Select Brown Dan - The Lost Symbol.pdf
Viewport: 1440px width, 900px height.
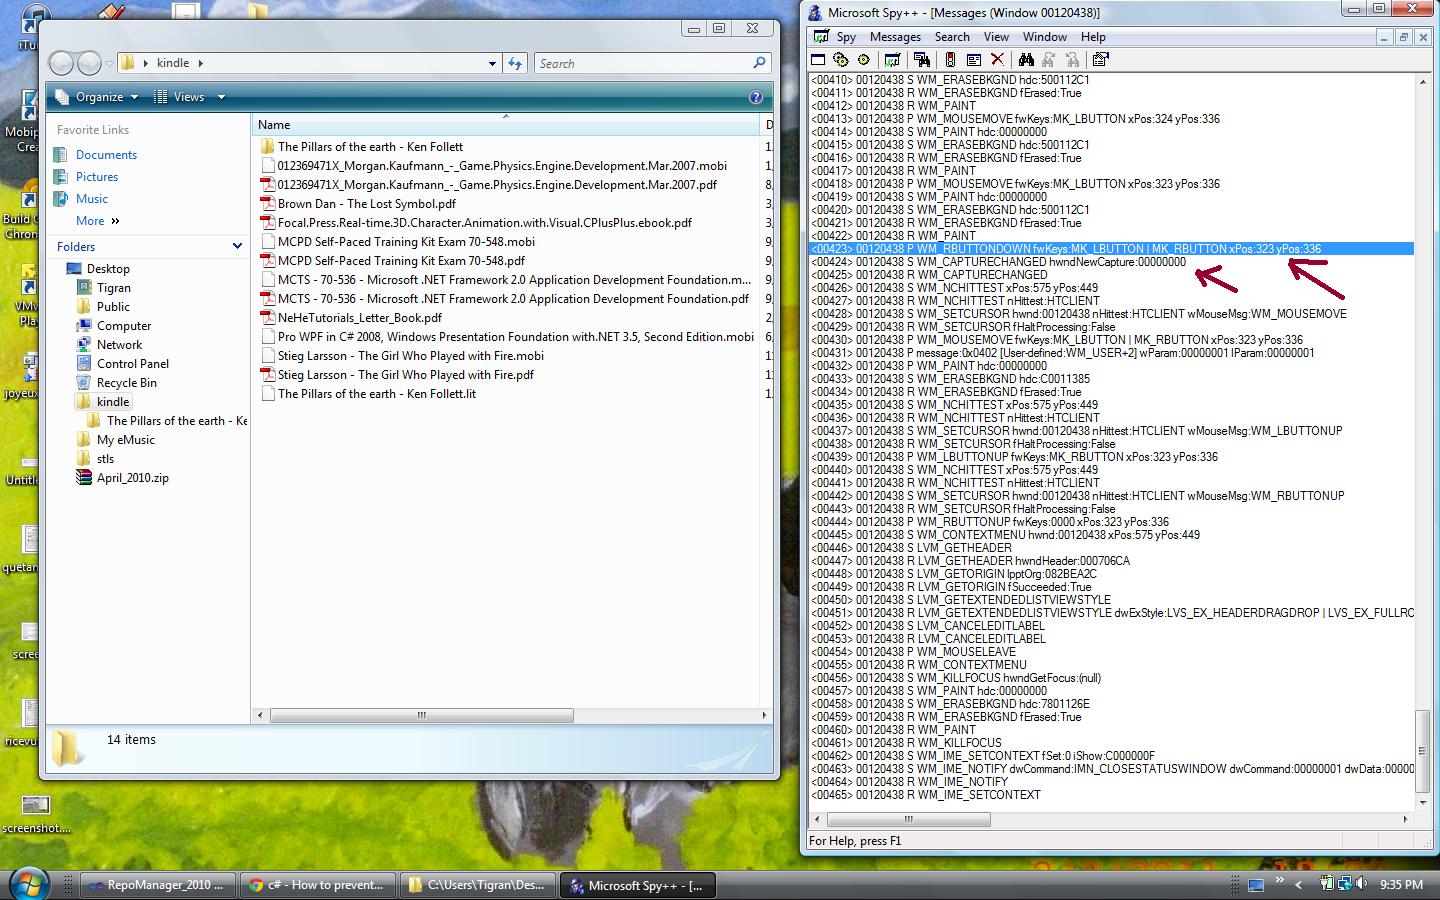[x=367, y=204]
